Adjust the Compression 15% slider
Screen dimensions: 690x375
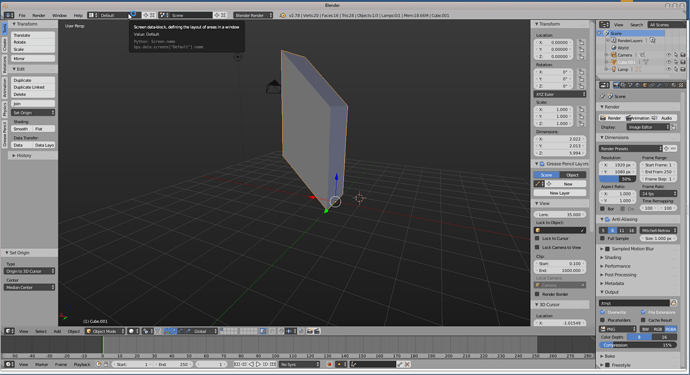pos(638,345)
